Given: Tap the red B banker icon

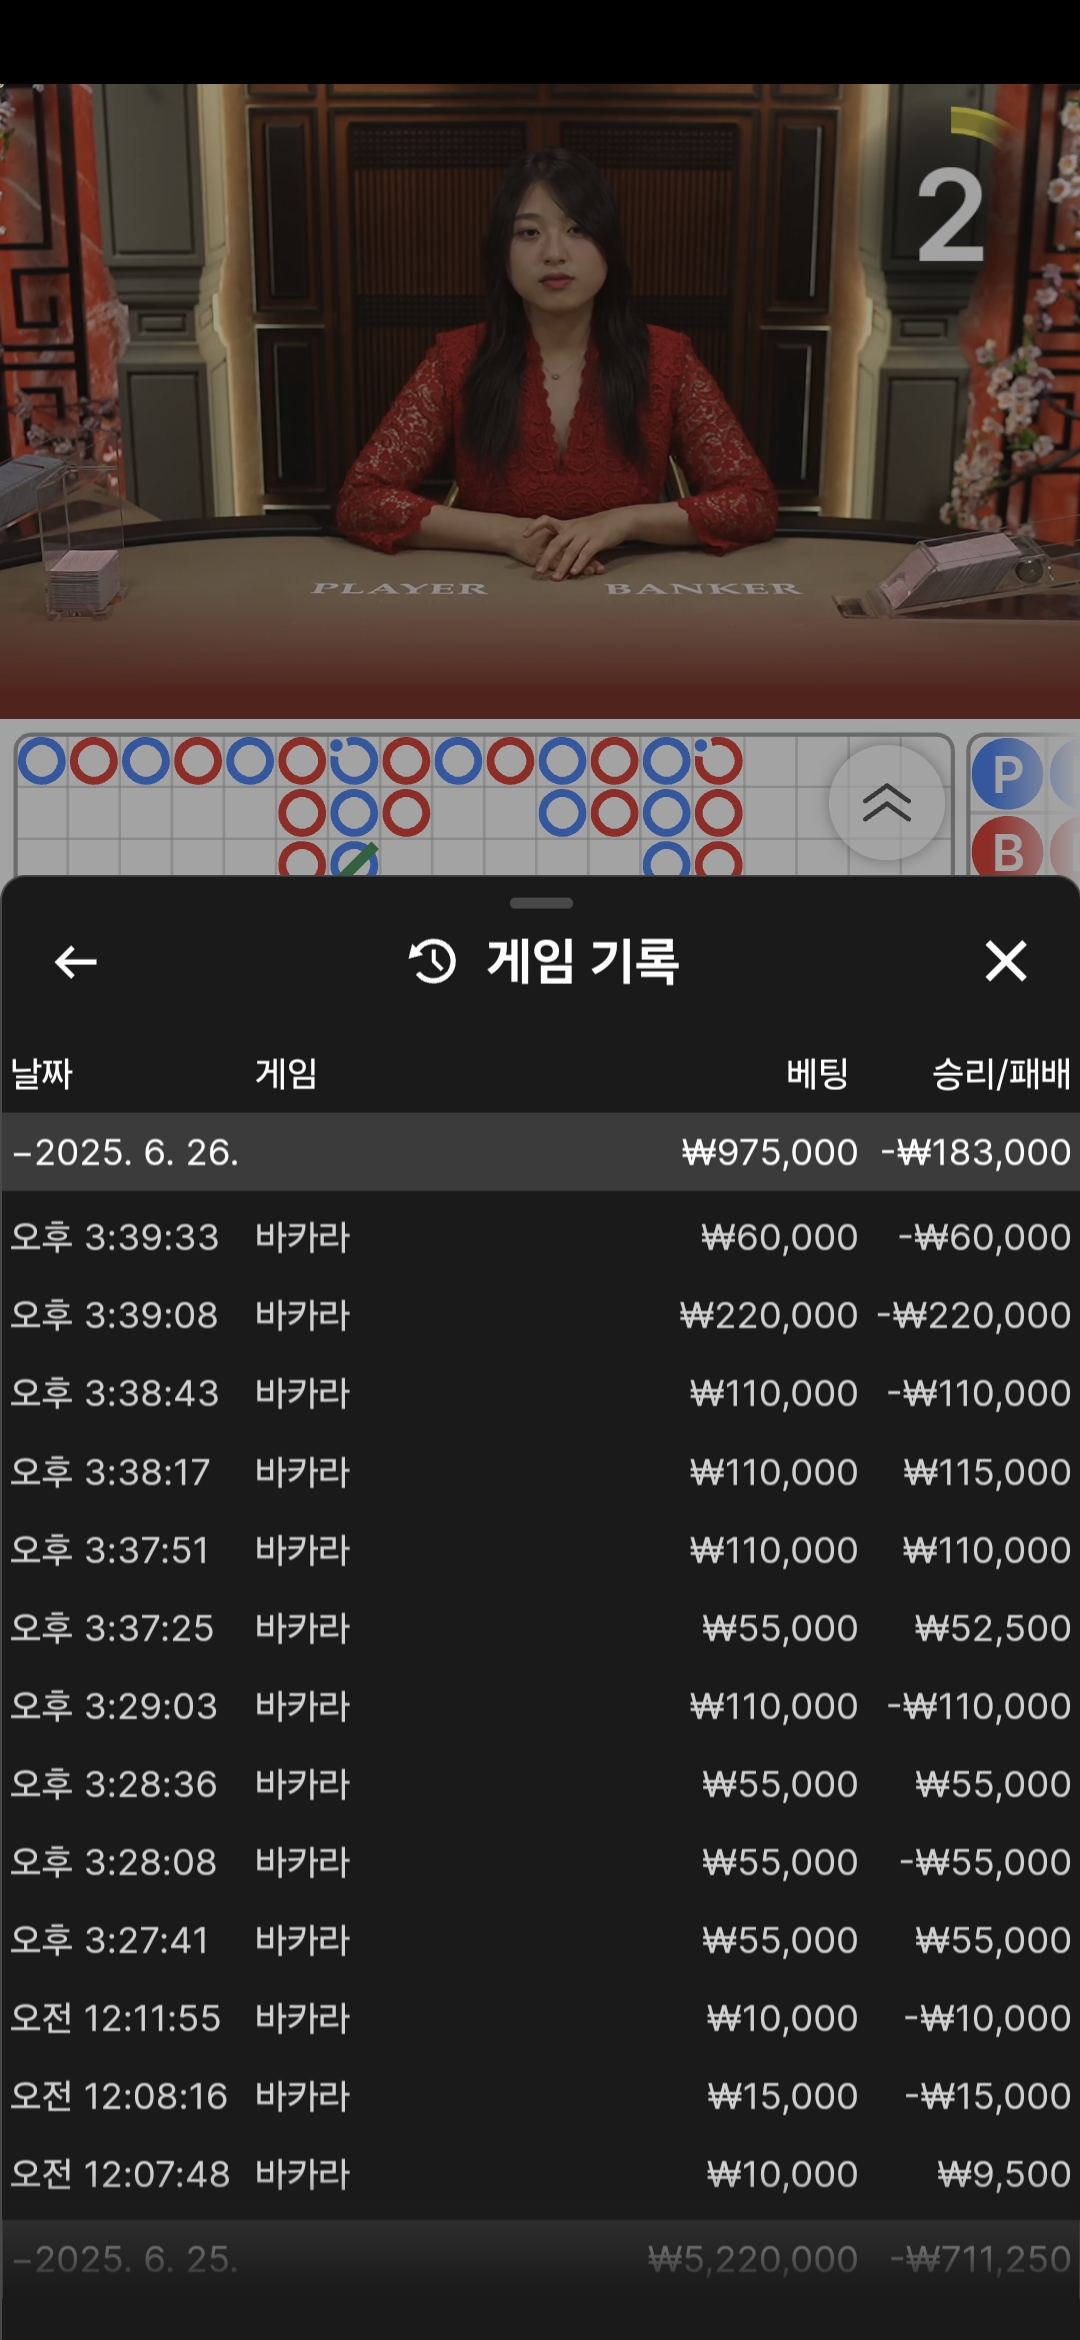Looking at the screenshot, I should click(x=1007, y=852).
